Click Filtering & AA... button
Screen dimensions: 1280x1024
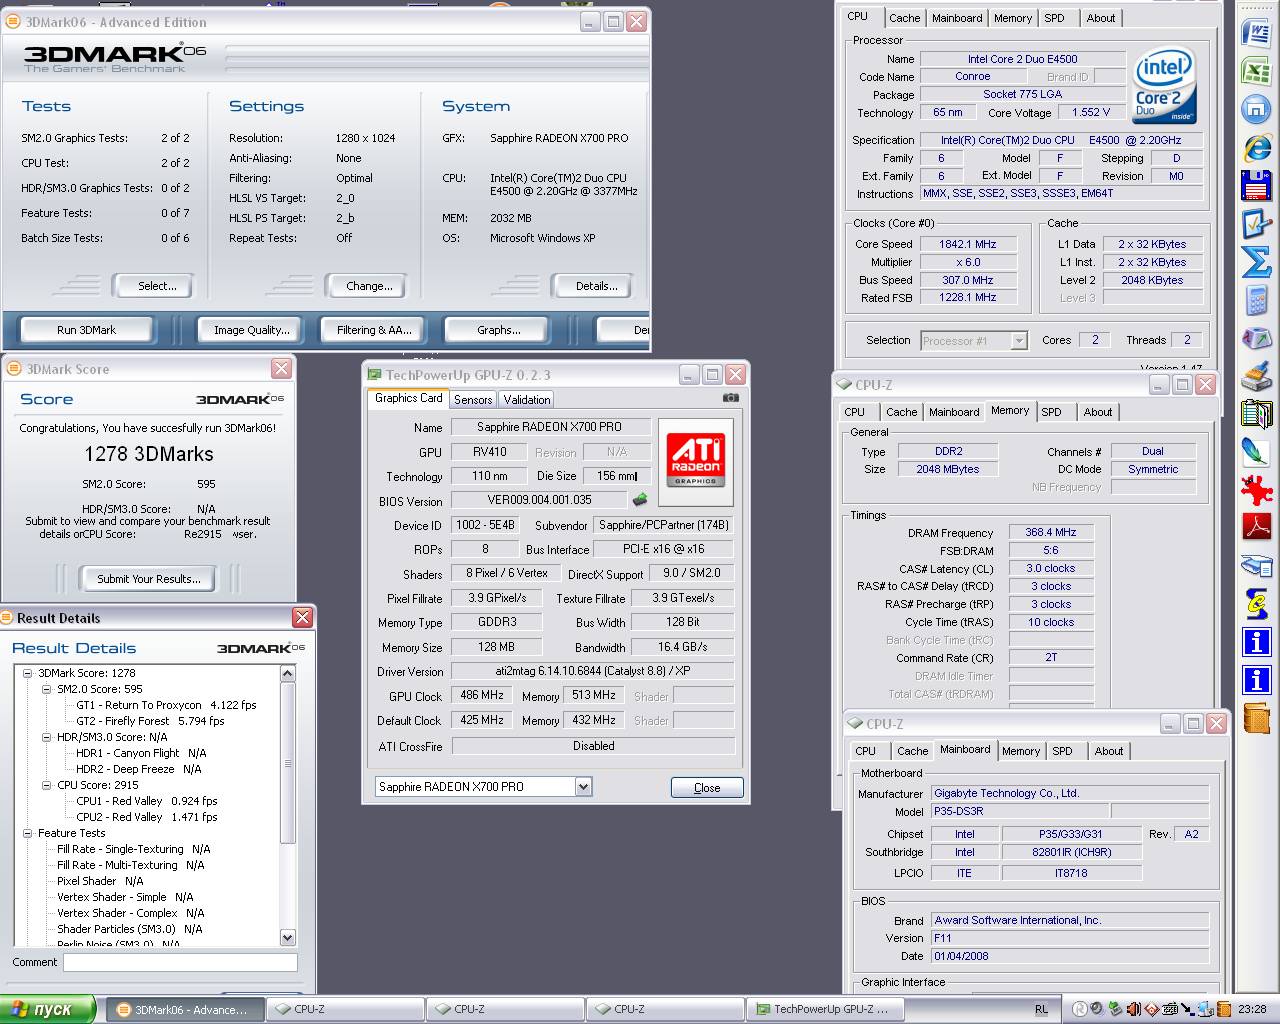point(374,330)
